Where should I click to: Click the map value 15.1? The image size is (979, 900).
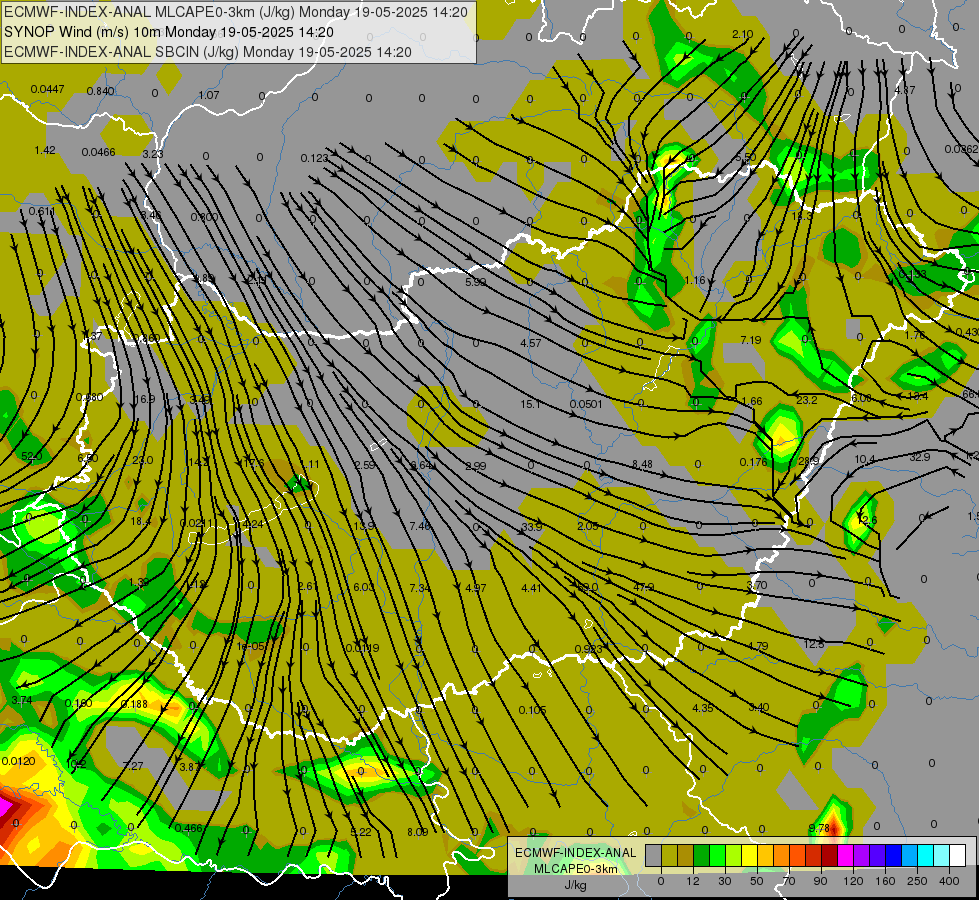pos(530,404)
